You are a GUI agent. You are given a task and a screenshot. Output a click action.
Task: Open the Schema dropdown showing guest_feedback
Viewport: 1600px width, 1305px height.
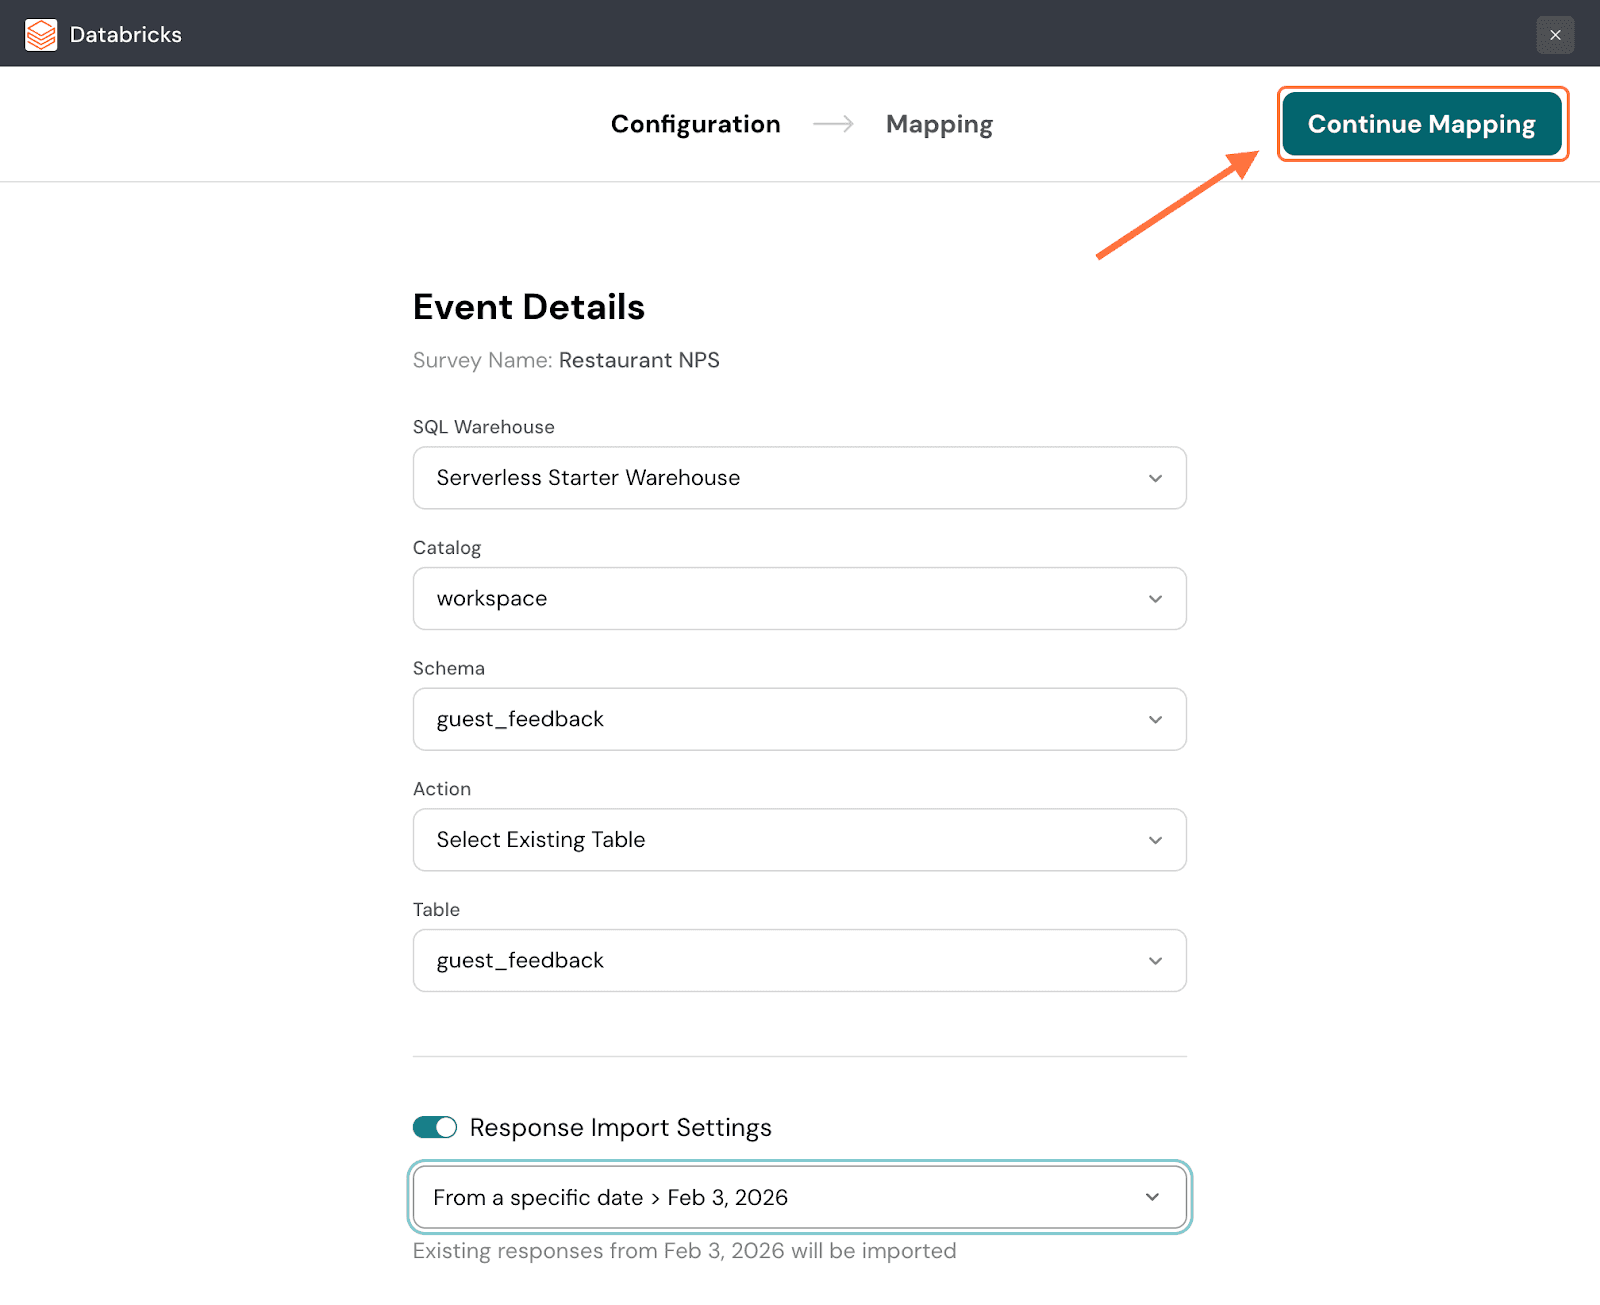(x=780, y=720)
